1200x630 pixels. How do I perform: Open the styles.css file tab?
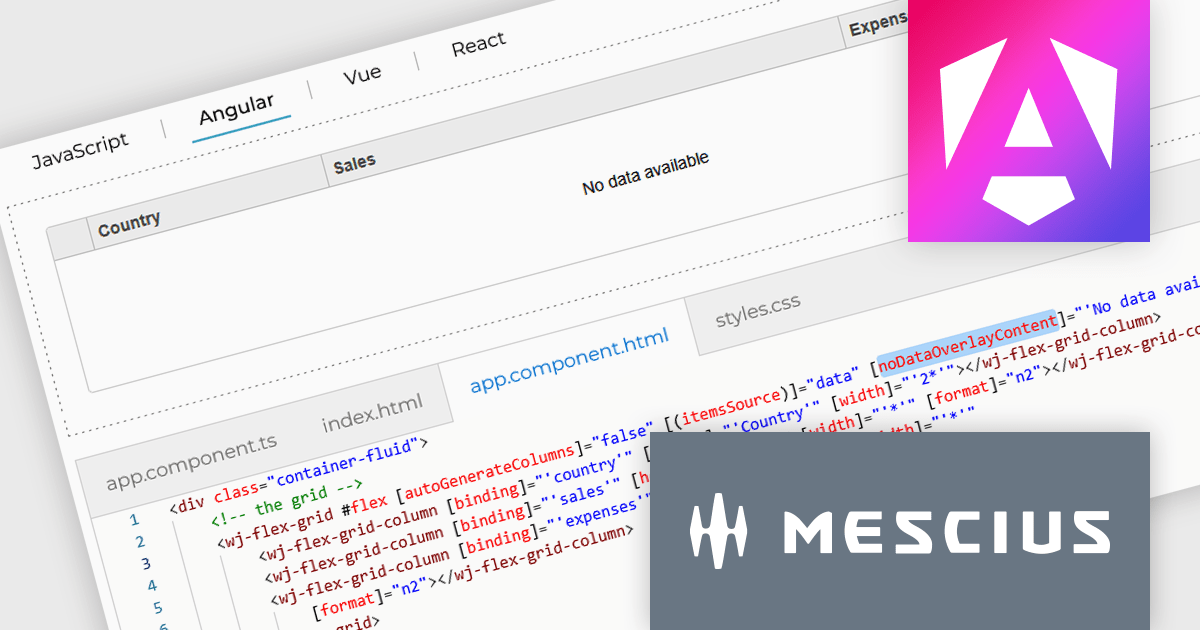click(x=758, y=311)
